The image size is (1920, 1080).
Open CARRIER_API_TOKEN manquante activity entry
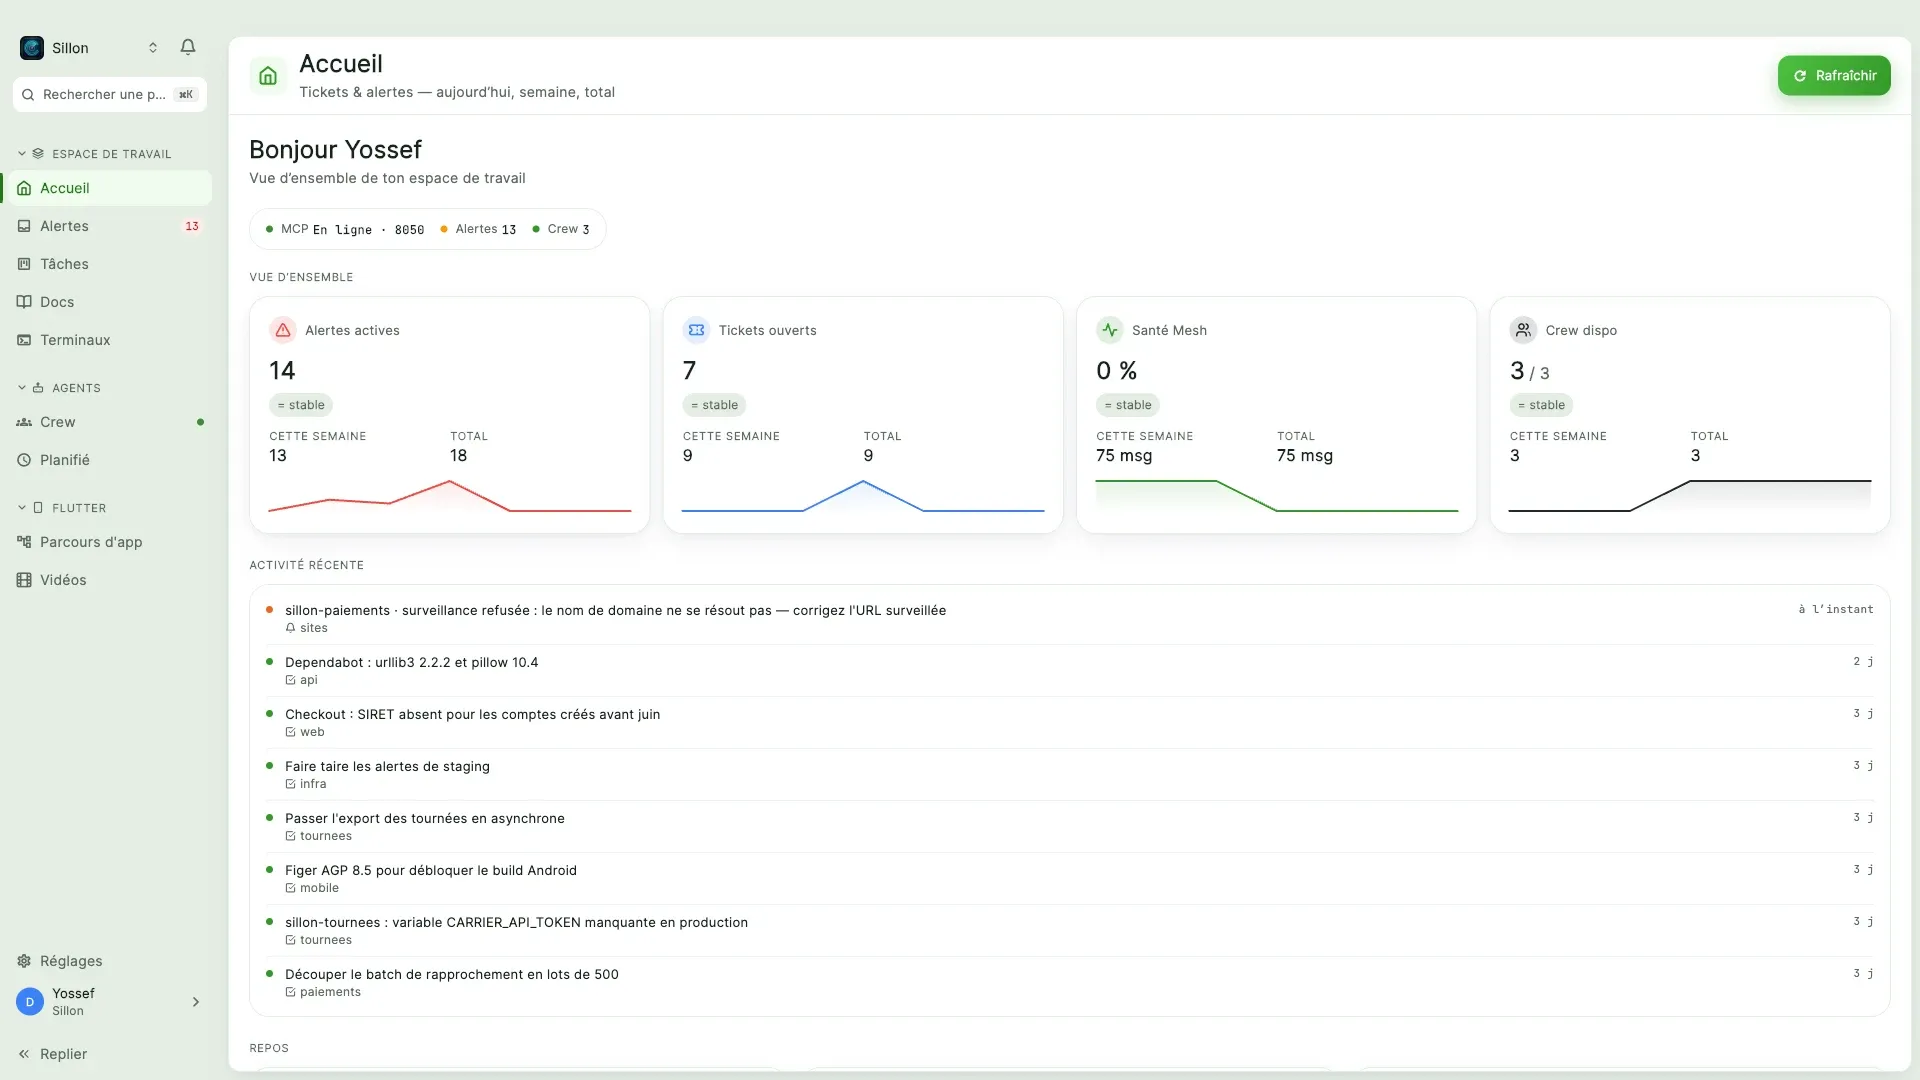point(1069,930)
